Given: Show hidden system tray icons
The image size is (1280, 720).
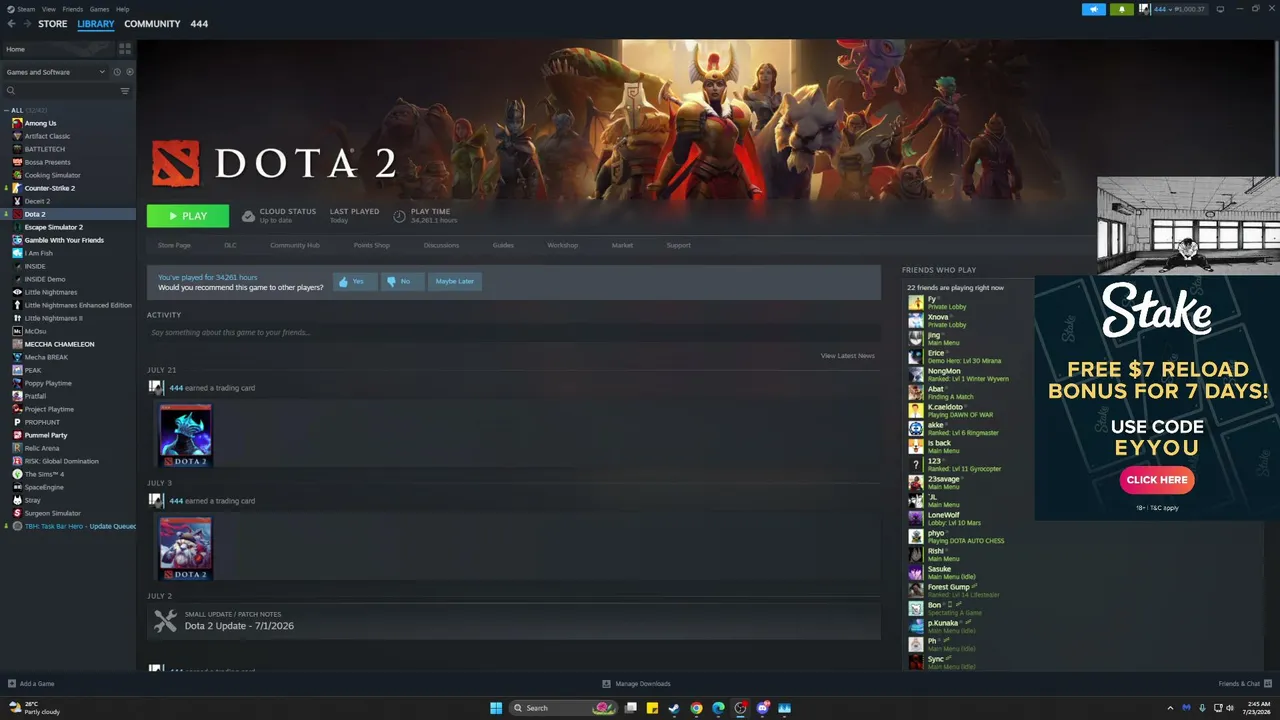Looking at the screenshot, I should (x=1170, y=708).
